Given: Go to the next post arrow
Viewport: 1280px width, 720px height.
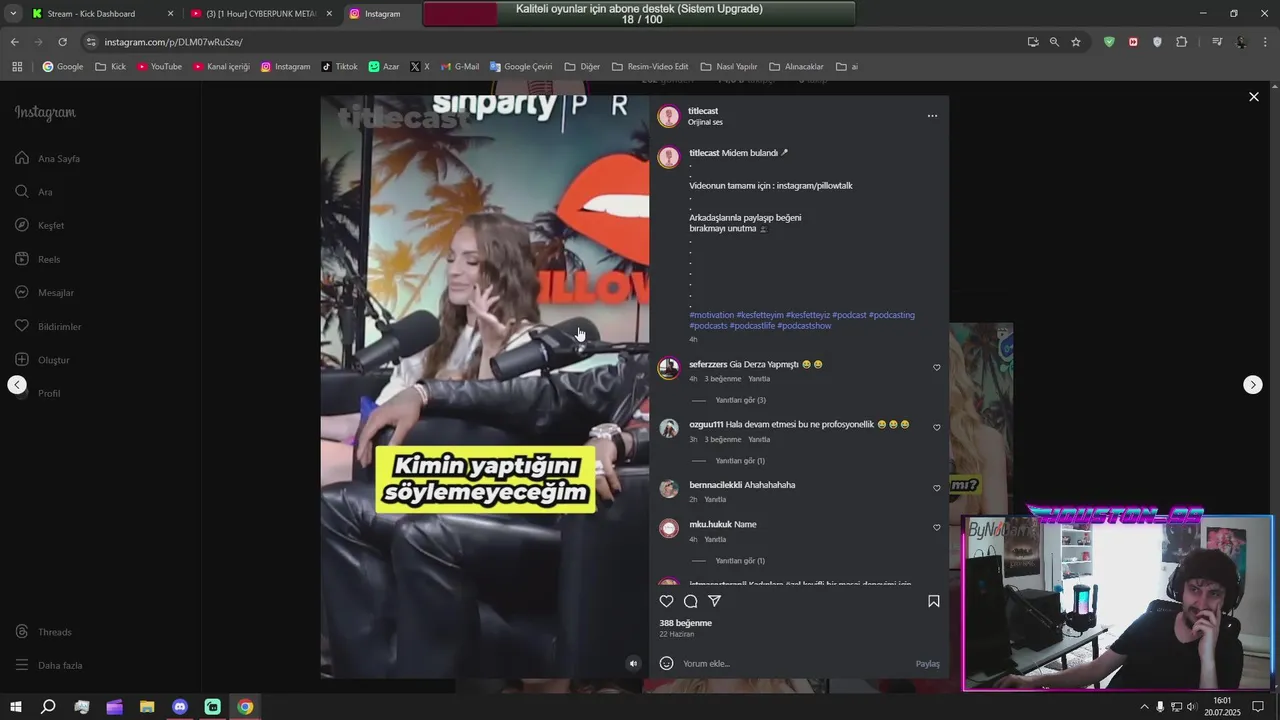Looking at the screenshot, I should click(x=1253, y=385).
